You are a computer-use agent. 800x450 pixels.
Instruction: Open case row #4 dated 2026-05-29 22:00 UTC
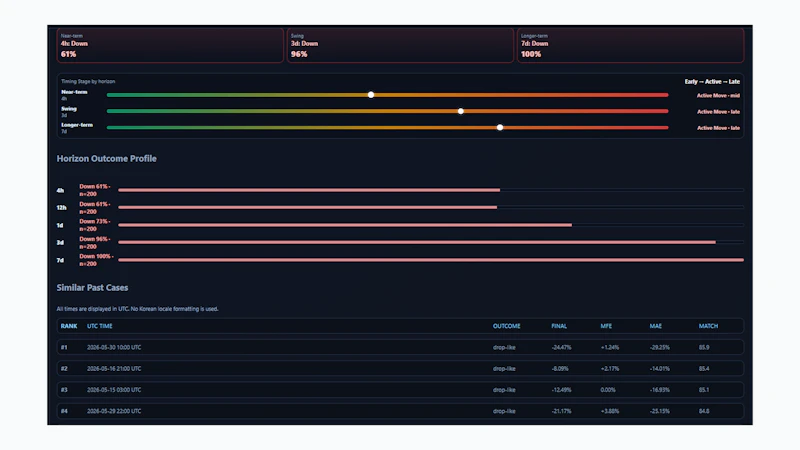(400, 411)
